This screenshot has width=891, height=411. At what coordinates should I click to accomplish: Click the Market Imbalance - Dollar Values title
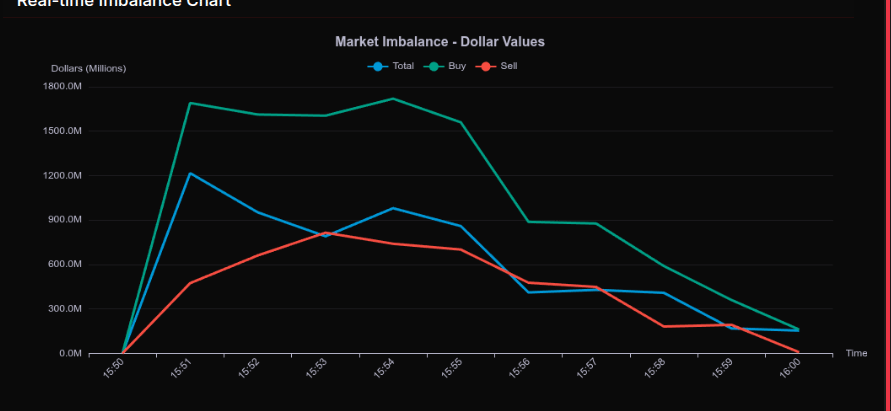[439, 42]
